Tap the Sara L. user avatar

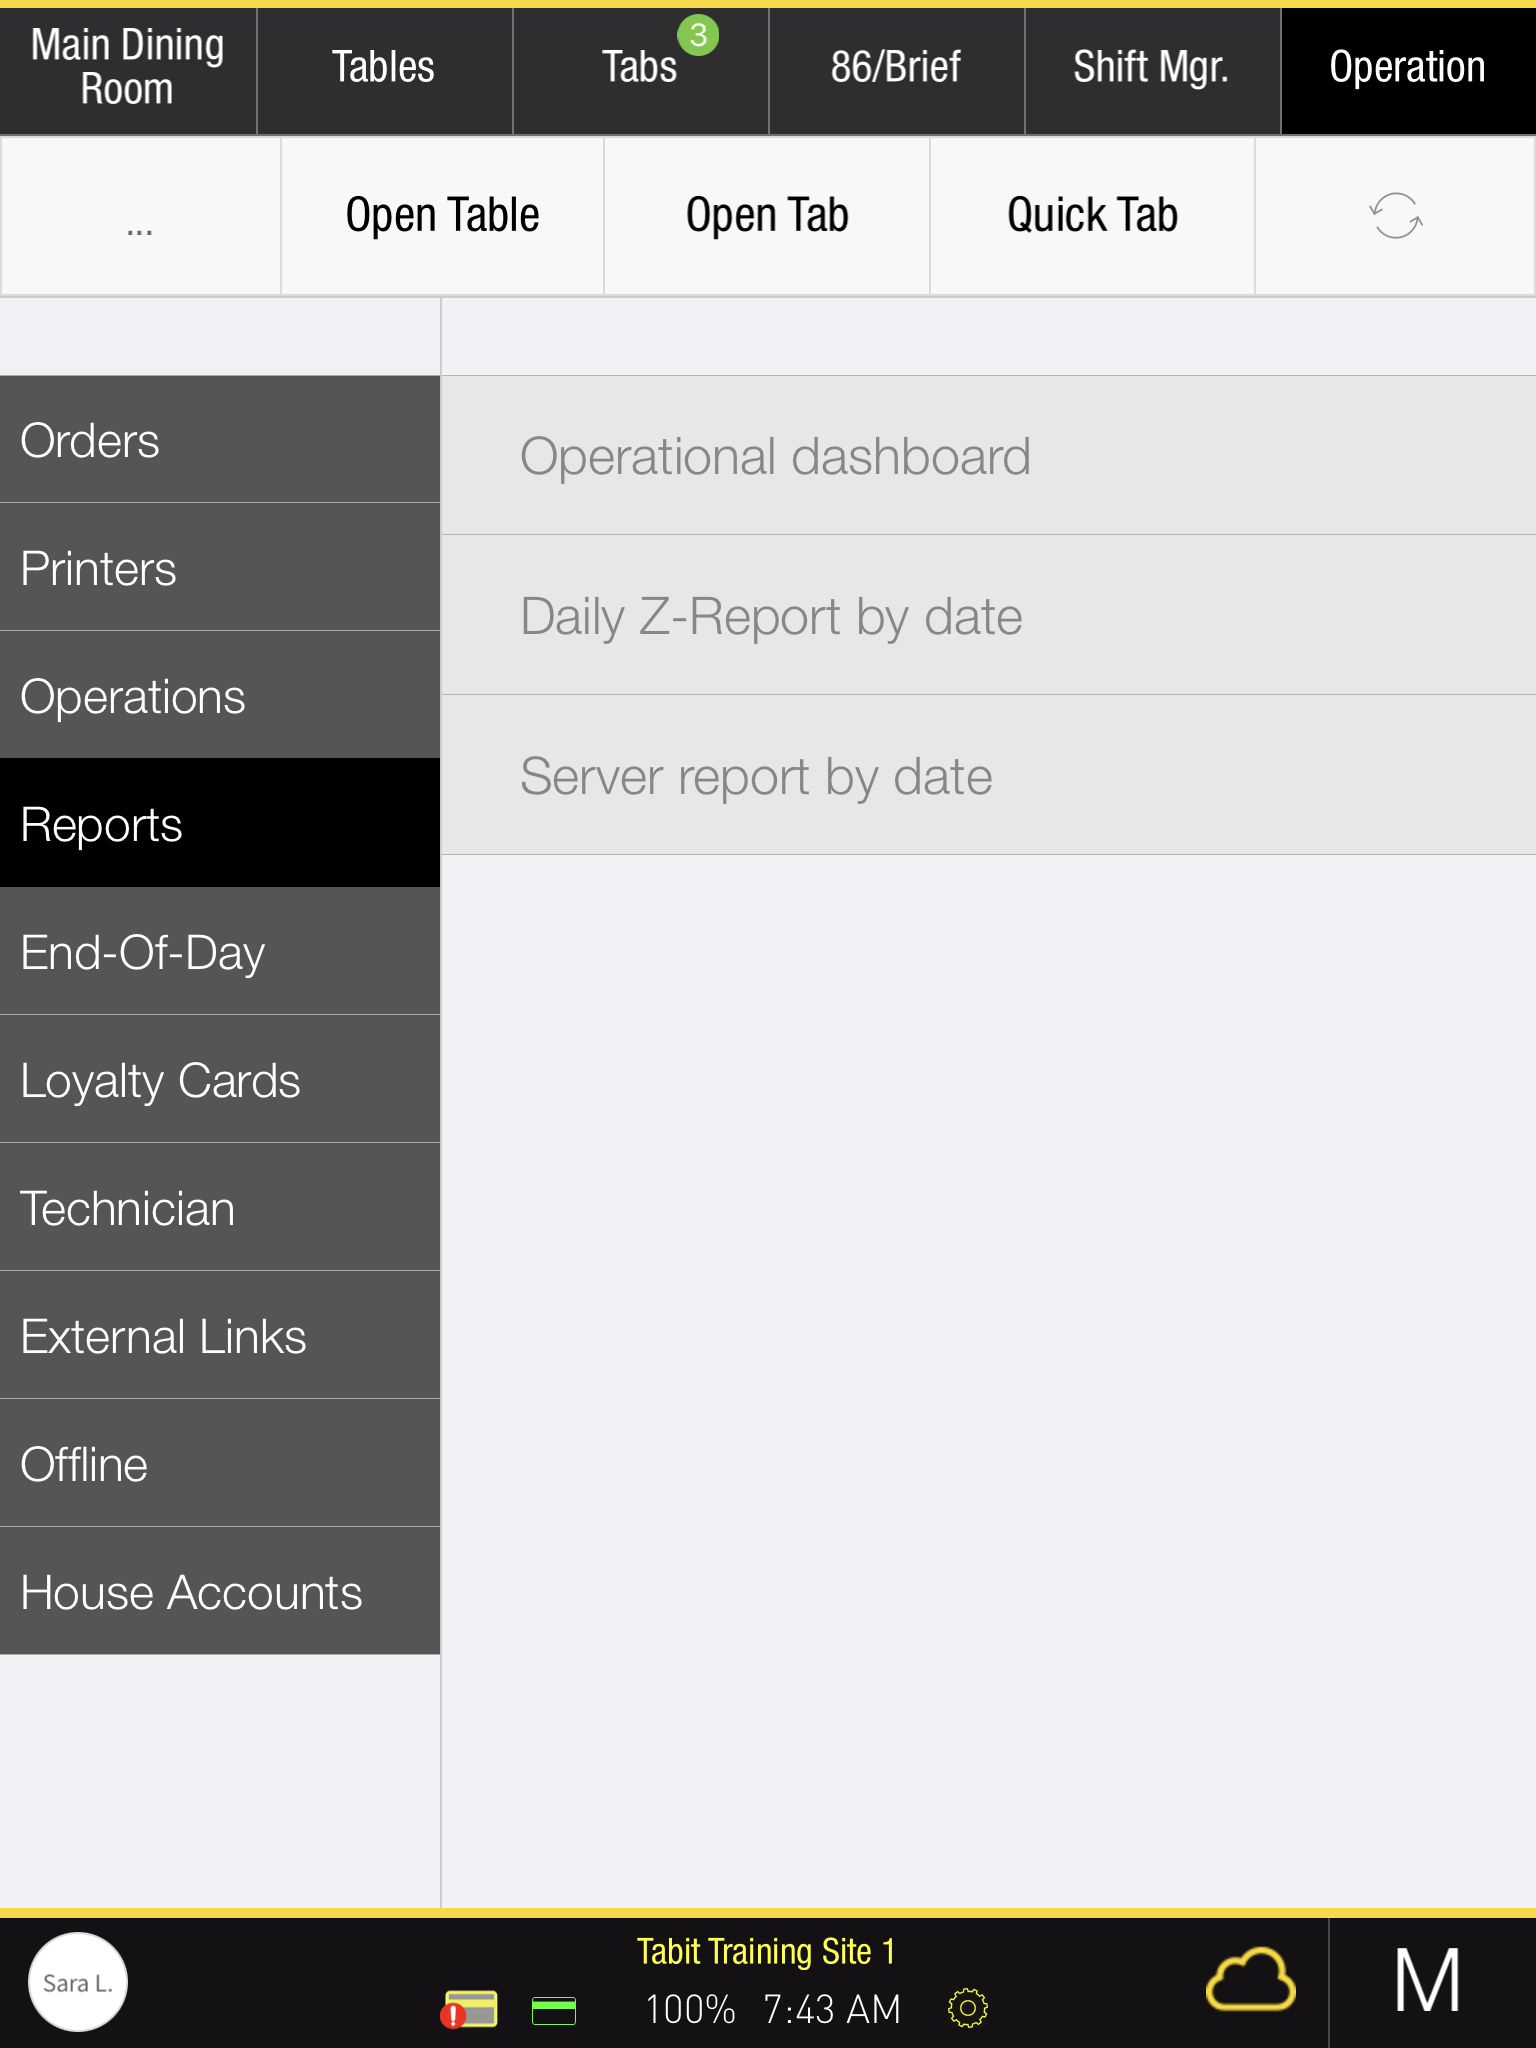tap(78, 1982)
